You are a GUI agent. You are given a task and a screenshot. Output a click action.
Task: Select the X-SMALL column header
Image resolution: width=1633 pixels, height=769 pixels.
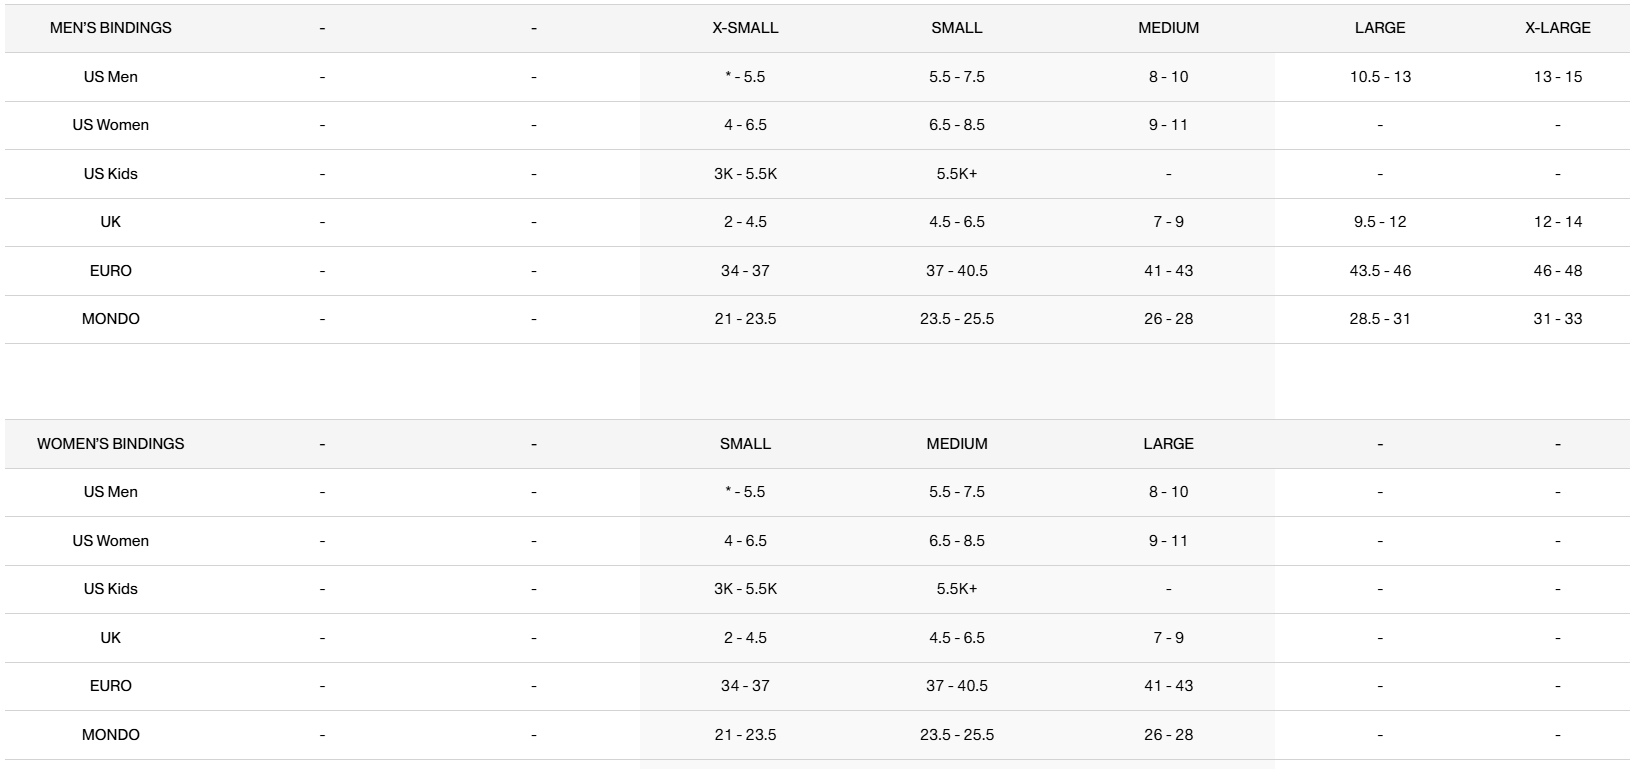click(x=745, y=28)
